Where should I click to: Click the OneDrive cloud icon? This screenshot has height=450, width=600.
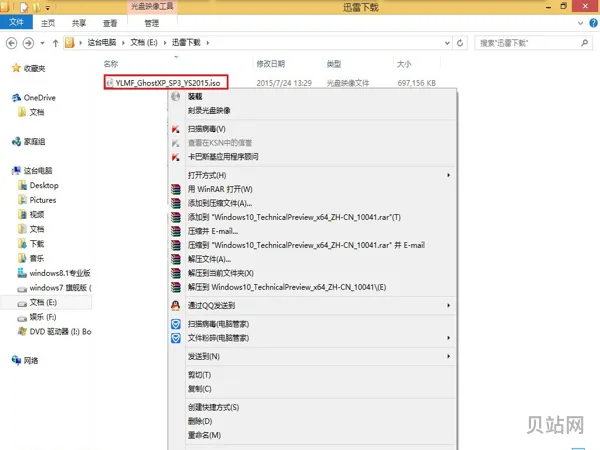pos(16,98)
